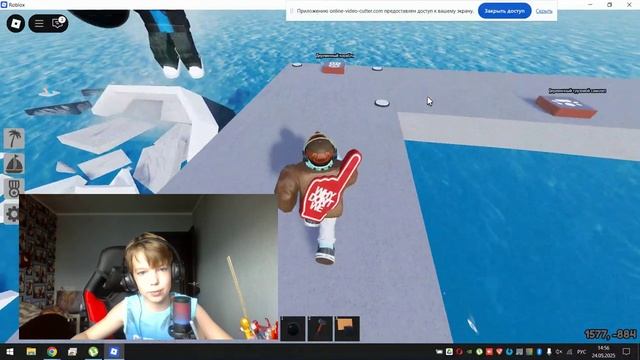
Task: Click the coordinates readout 1577, -884
Action: 610,334
